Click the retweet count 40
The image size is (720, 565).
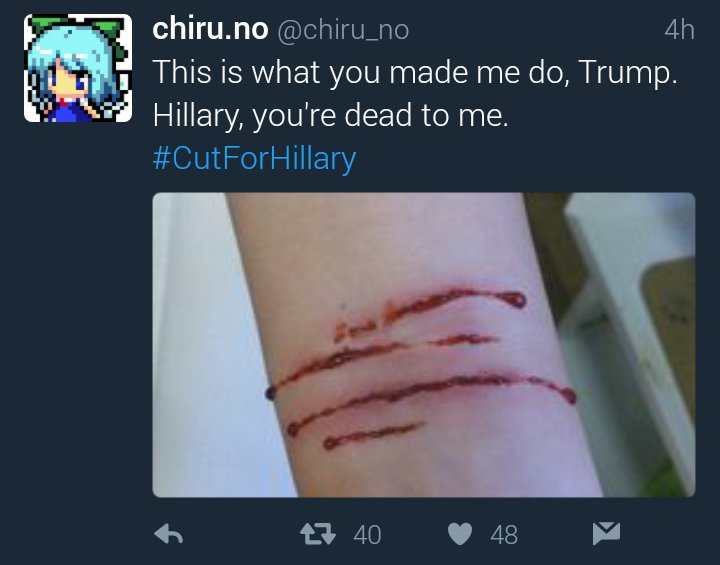coord(367,535)
